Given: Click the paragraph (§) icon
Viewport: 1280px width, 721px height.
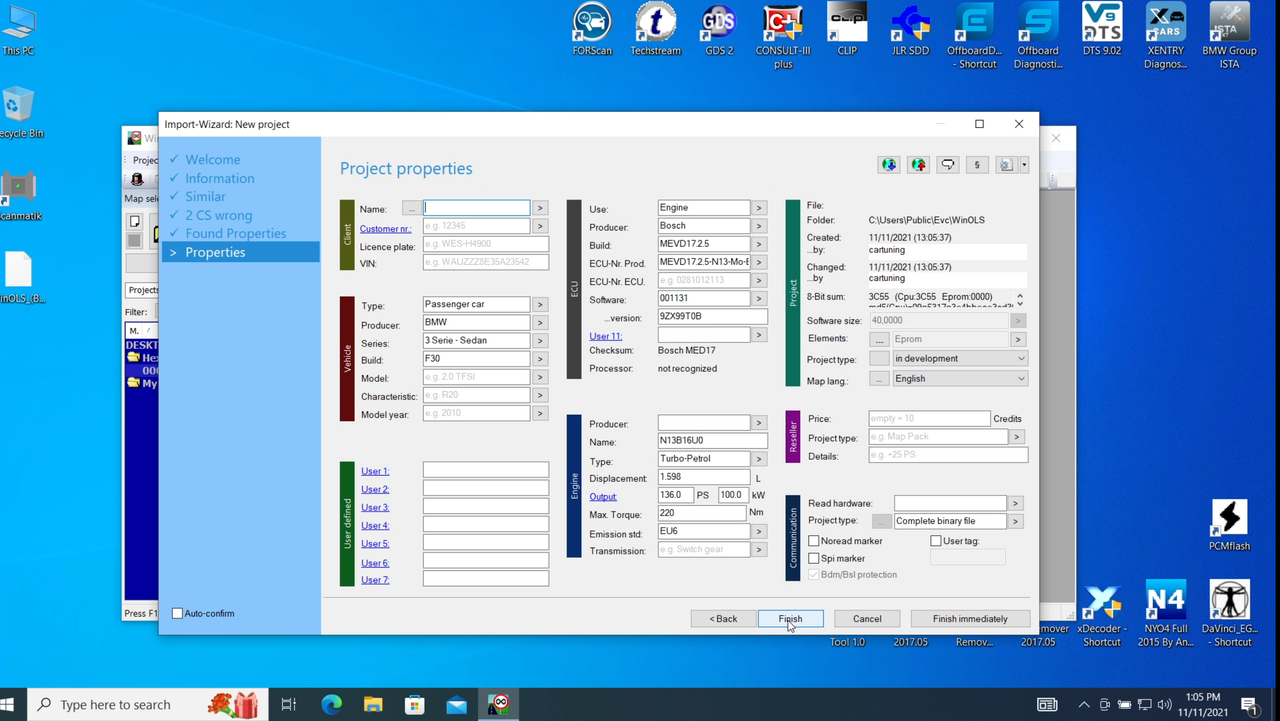Looking at the screenshot, I should point(976,165).
